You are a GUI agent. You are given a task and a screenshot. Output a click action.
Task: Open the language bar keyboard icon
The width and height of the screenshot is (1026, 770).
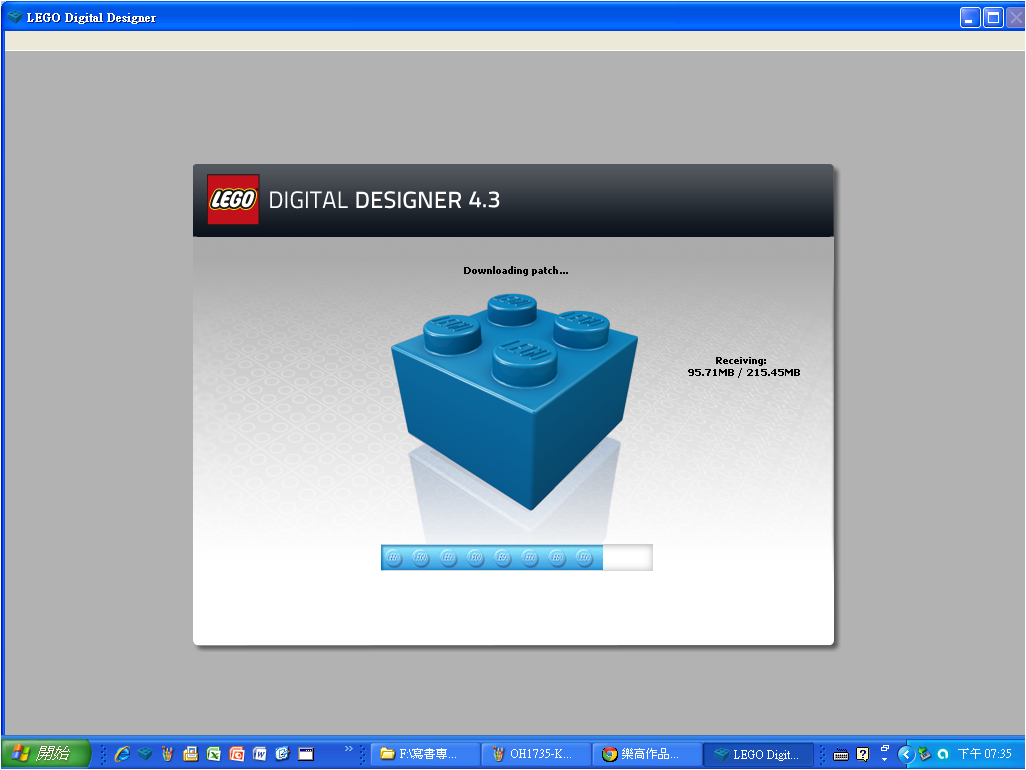[841, 755]
